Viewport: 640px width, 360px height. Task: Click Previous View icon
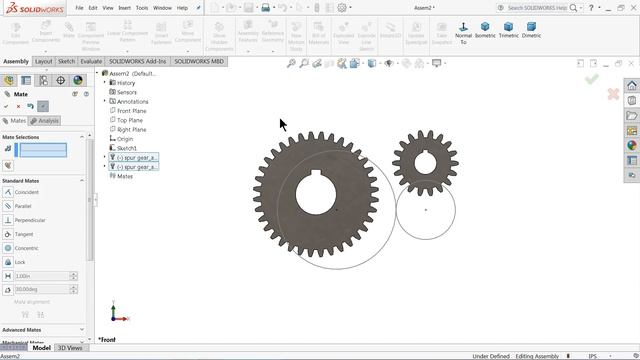coord(317,63)
